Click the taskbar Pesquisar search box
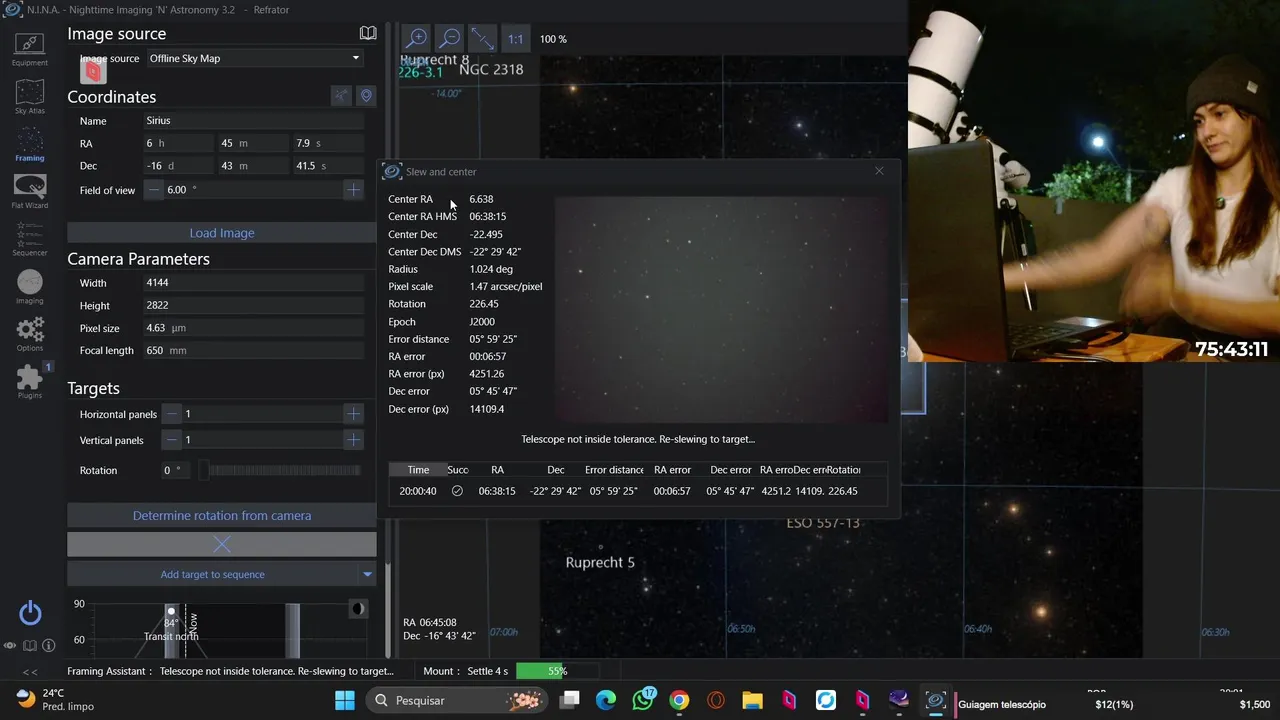1280x720 pixels. 457,700
